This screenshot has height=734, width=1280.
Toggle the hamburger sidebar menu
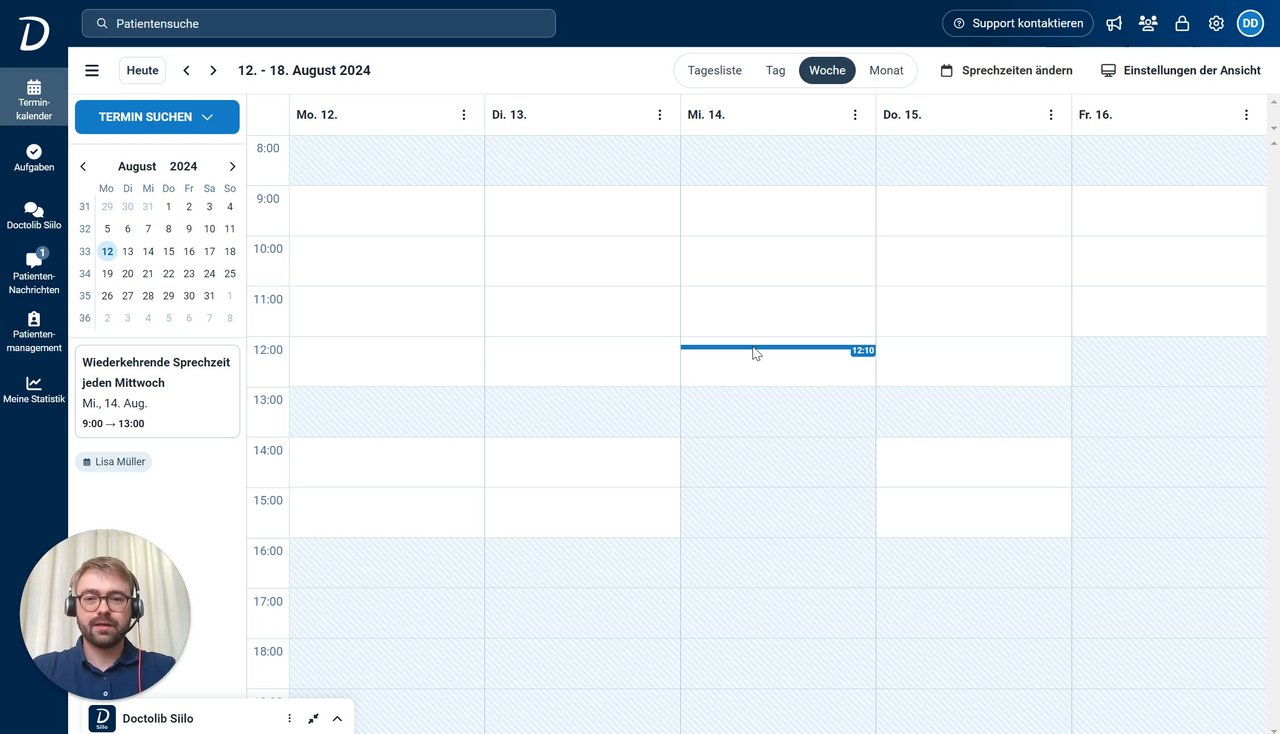(92, 70)
